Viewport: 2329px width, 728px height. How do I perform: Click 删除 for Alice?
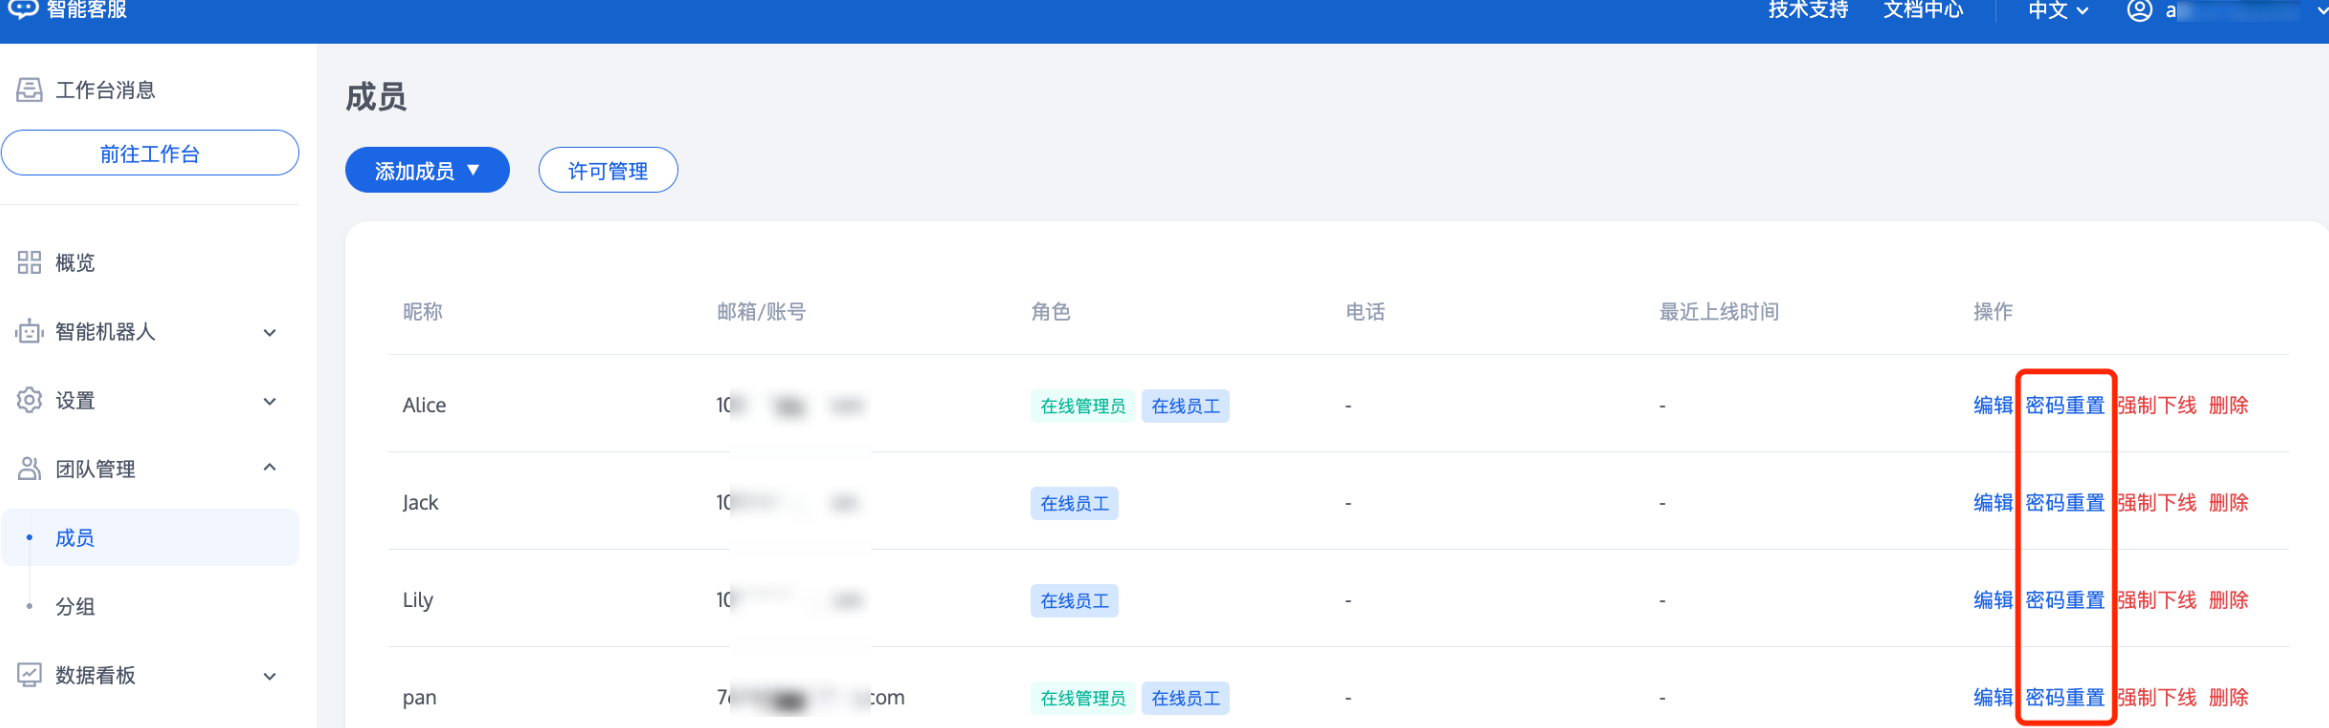[x=2228, y=405]
